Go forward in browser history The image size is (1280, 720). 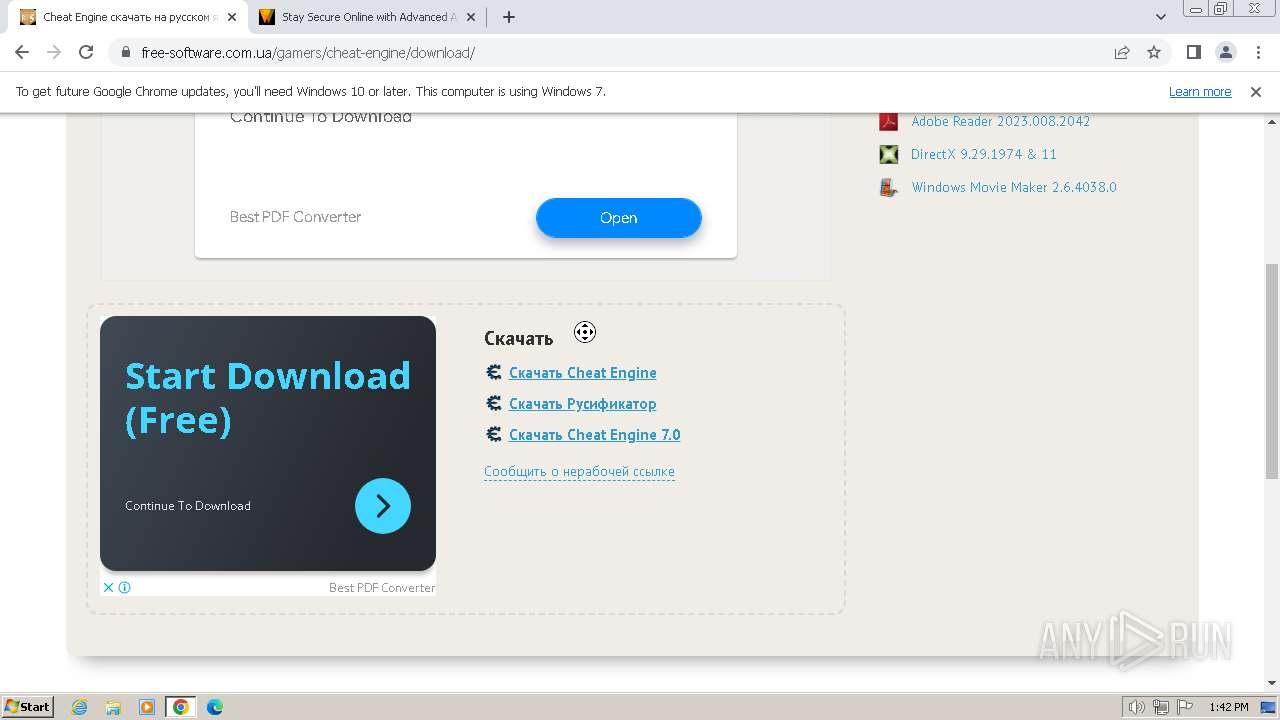pos(54,52)
